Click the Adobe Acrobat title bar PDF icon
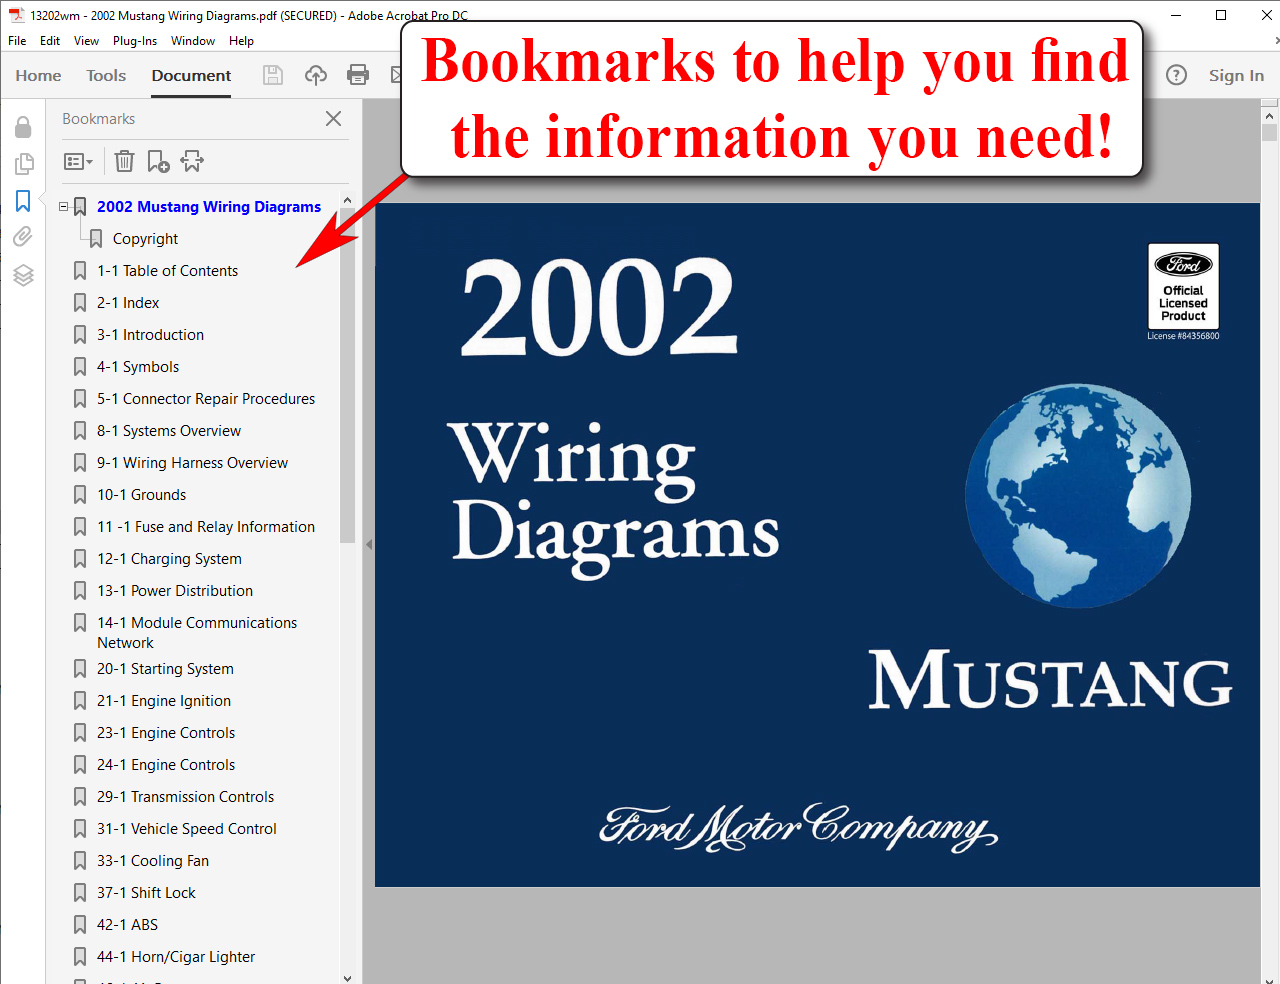The height and width of the screenshot is (984, 1280). click(x=16, y=15)
